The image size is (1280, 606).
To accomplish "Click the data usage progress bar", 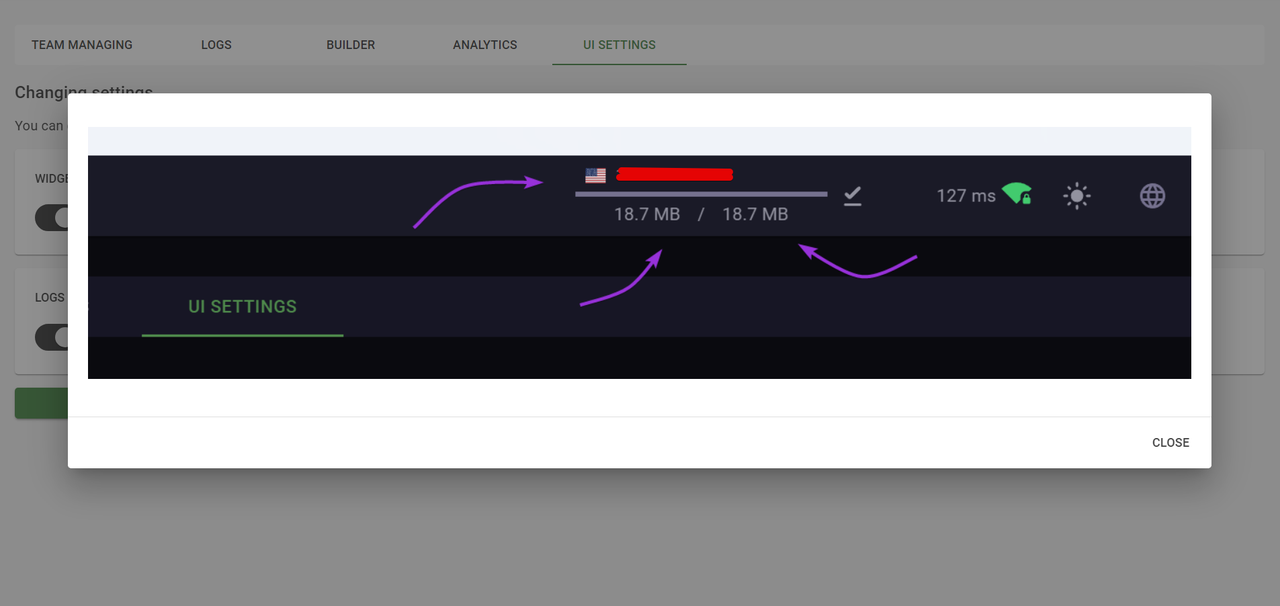I will pyautogui.click(x=700, y=194).
